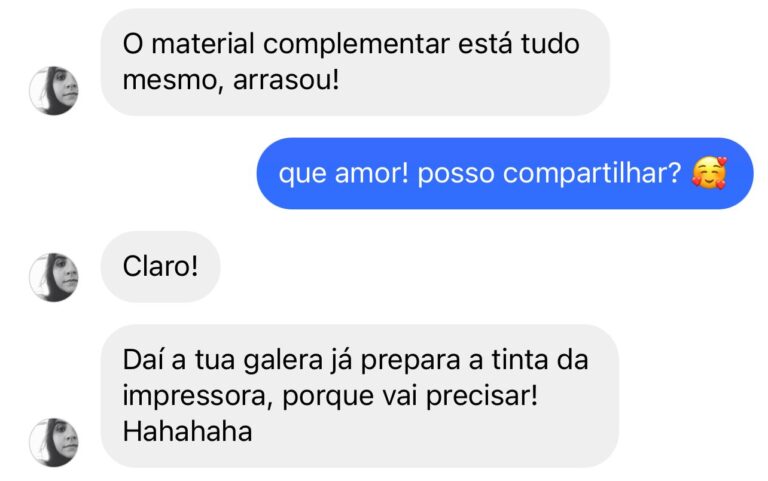Click the word 'compartilhar?' in the blue bubble
The height and width of the screenshot is (481, 768).
[592, 174]
